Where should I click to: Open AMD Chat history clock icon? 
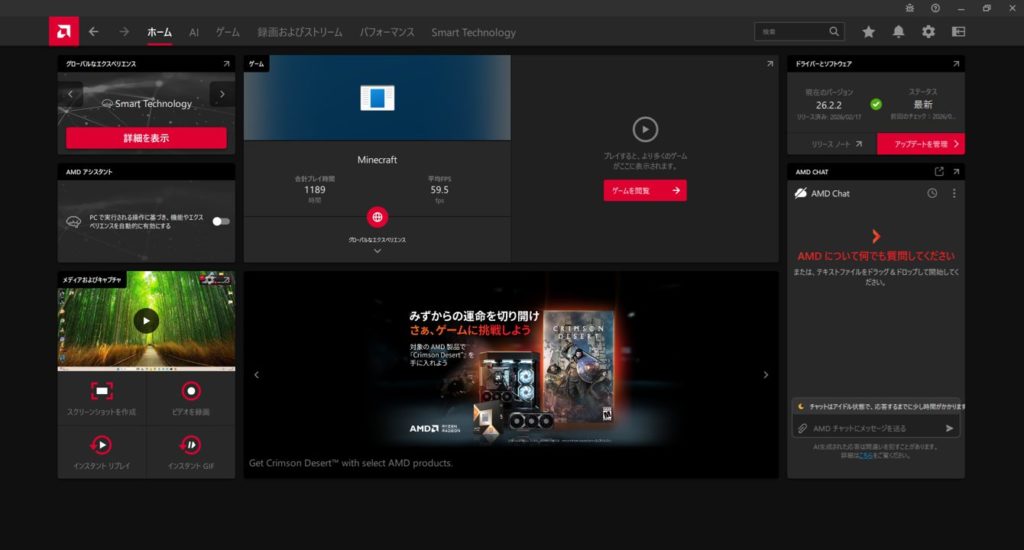932,193
